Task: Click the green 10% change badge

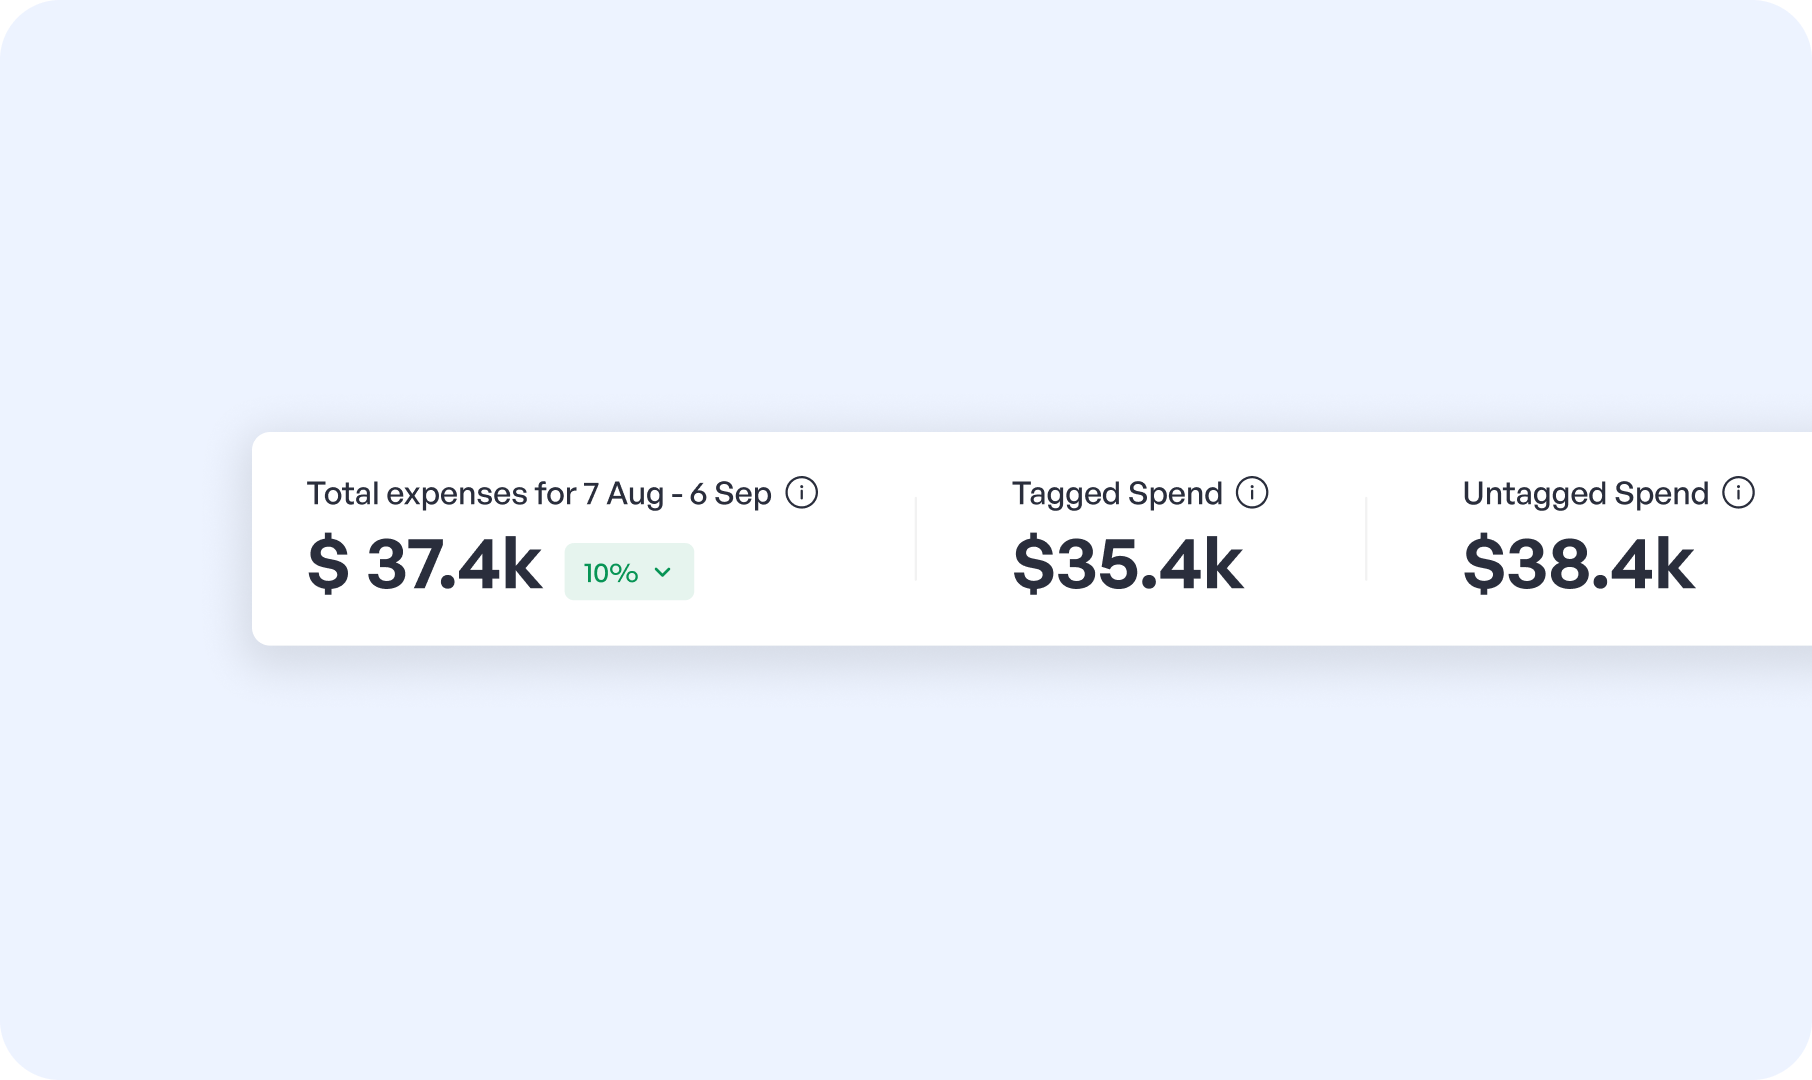Action: (629, 572)
